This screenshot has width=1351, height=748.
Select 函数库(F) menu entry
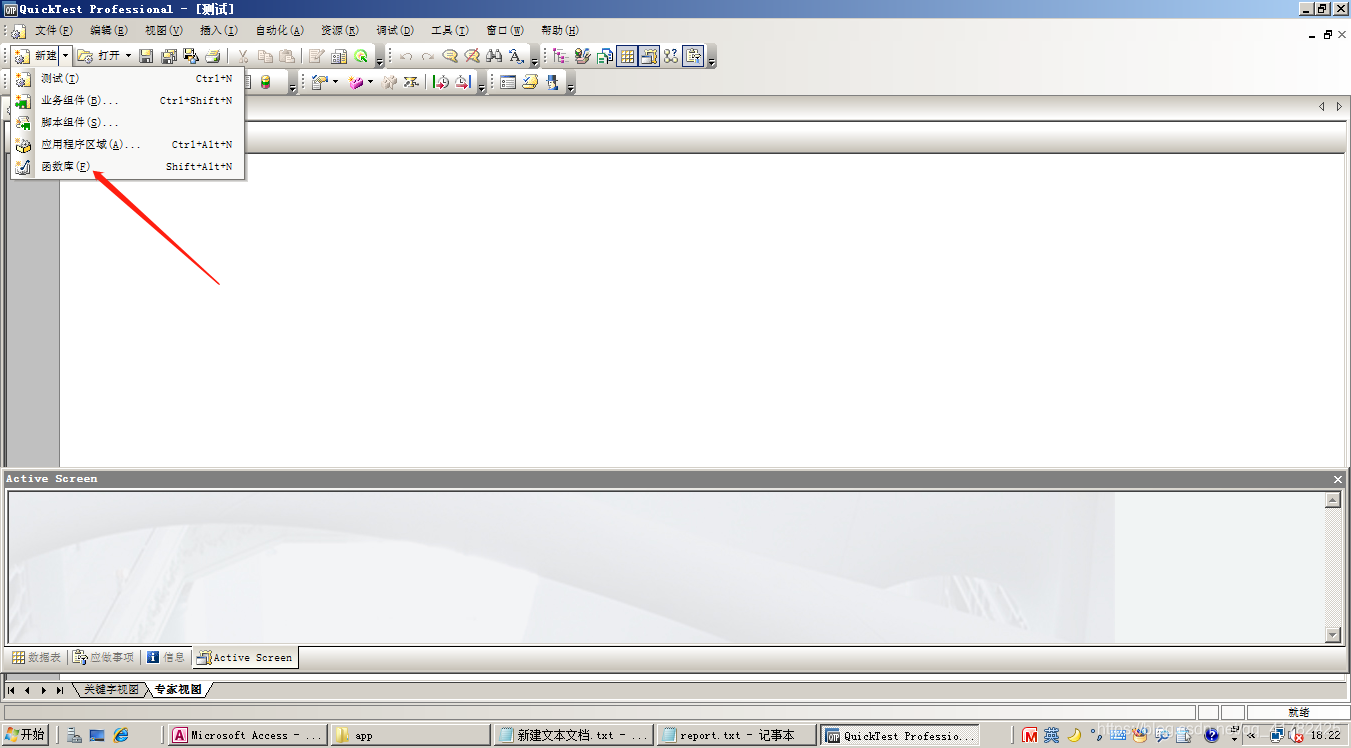[x=128, y=166]
